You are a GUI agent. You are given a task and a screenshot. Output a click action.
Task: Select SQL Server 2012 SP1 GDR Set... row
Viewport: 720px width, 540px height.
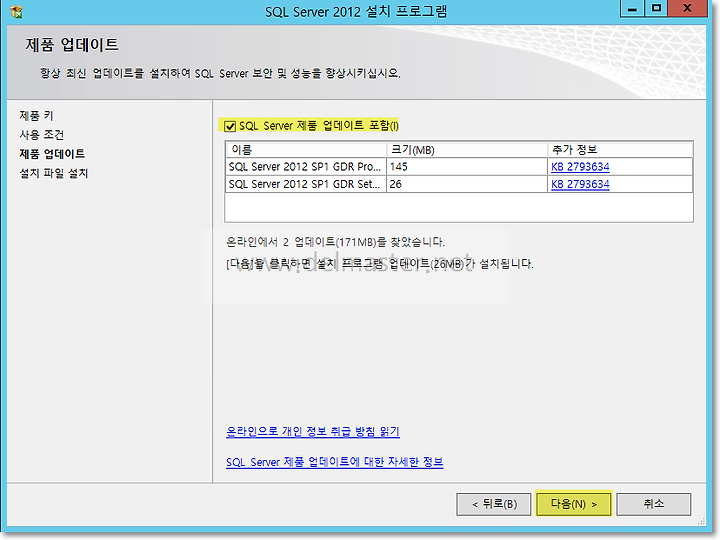coord(459,184)
